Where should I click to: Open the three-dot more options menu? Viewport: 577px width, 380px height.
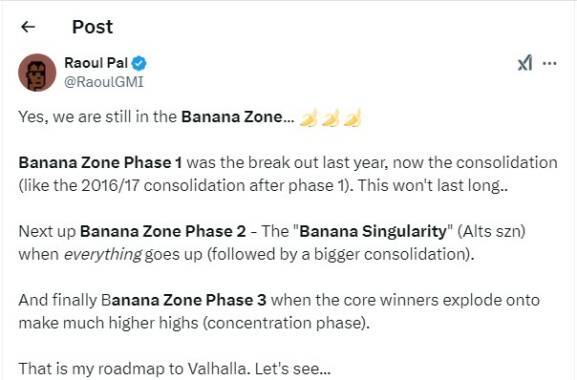tap(550, 63)
